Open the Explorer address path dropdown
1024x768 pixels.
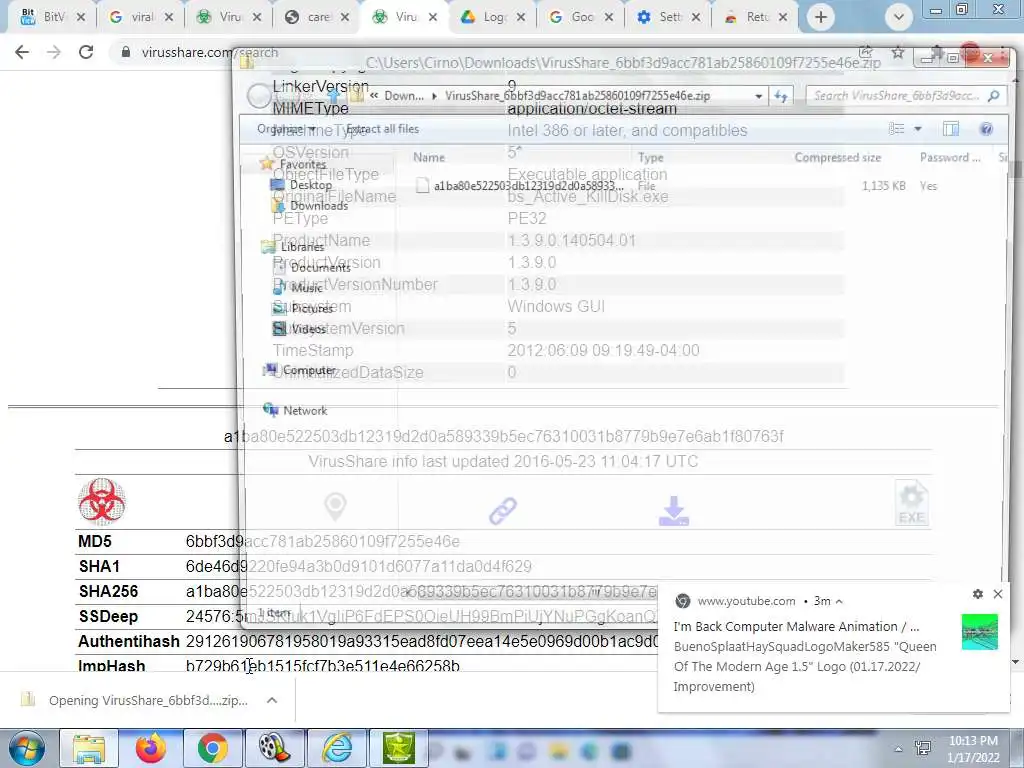click(758, 96)
